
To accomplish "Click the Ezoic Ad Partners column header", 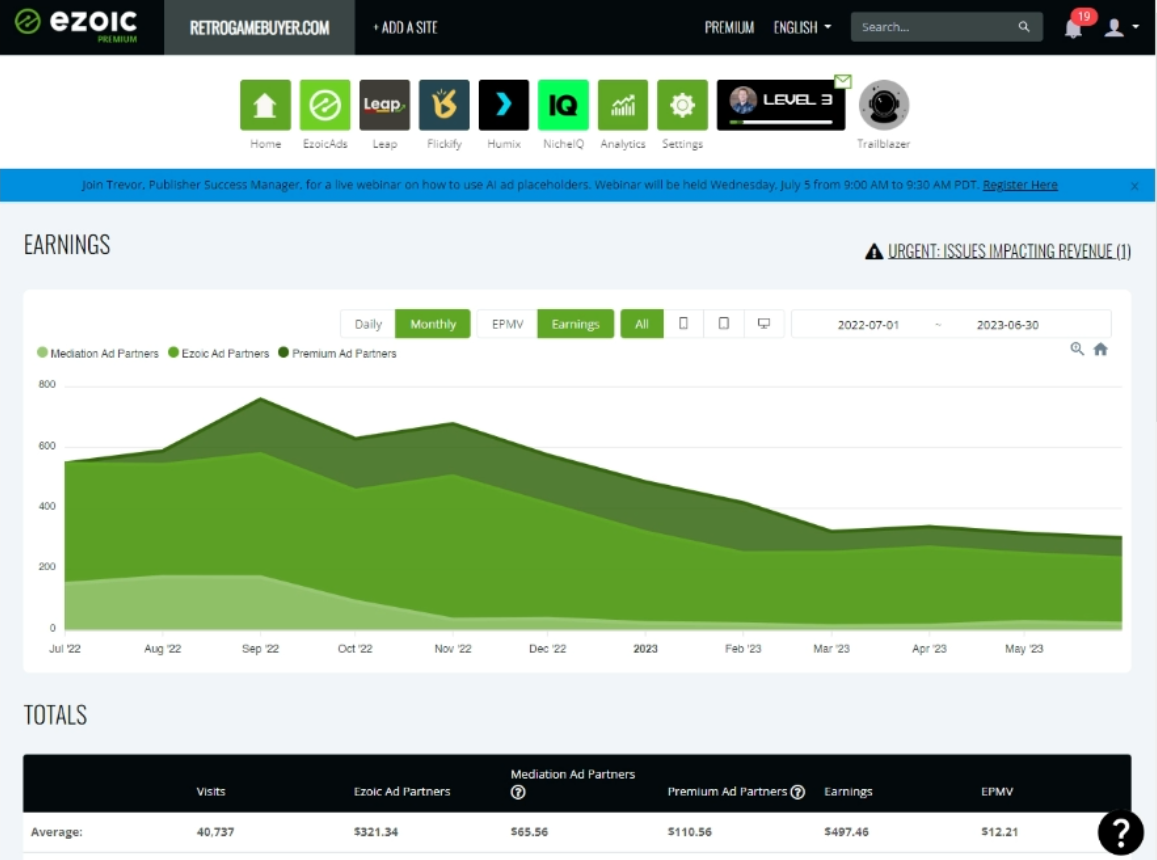I will pos(402,791).
